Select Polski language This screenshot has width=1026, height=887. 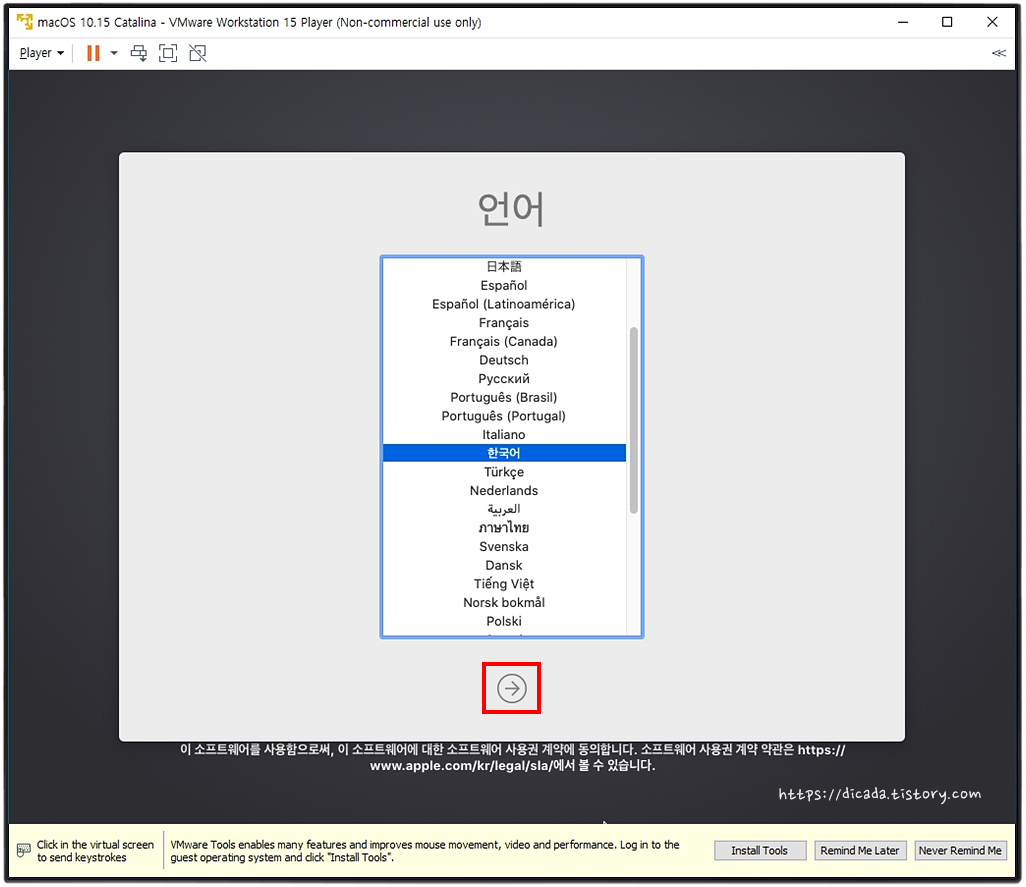pyautogui.click(x=504, y=621)
